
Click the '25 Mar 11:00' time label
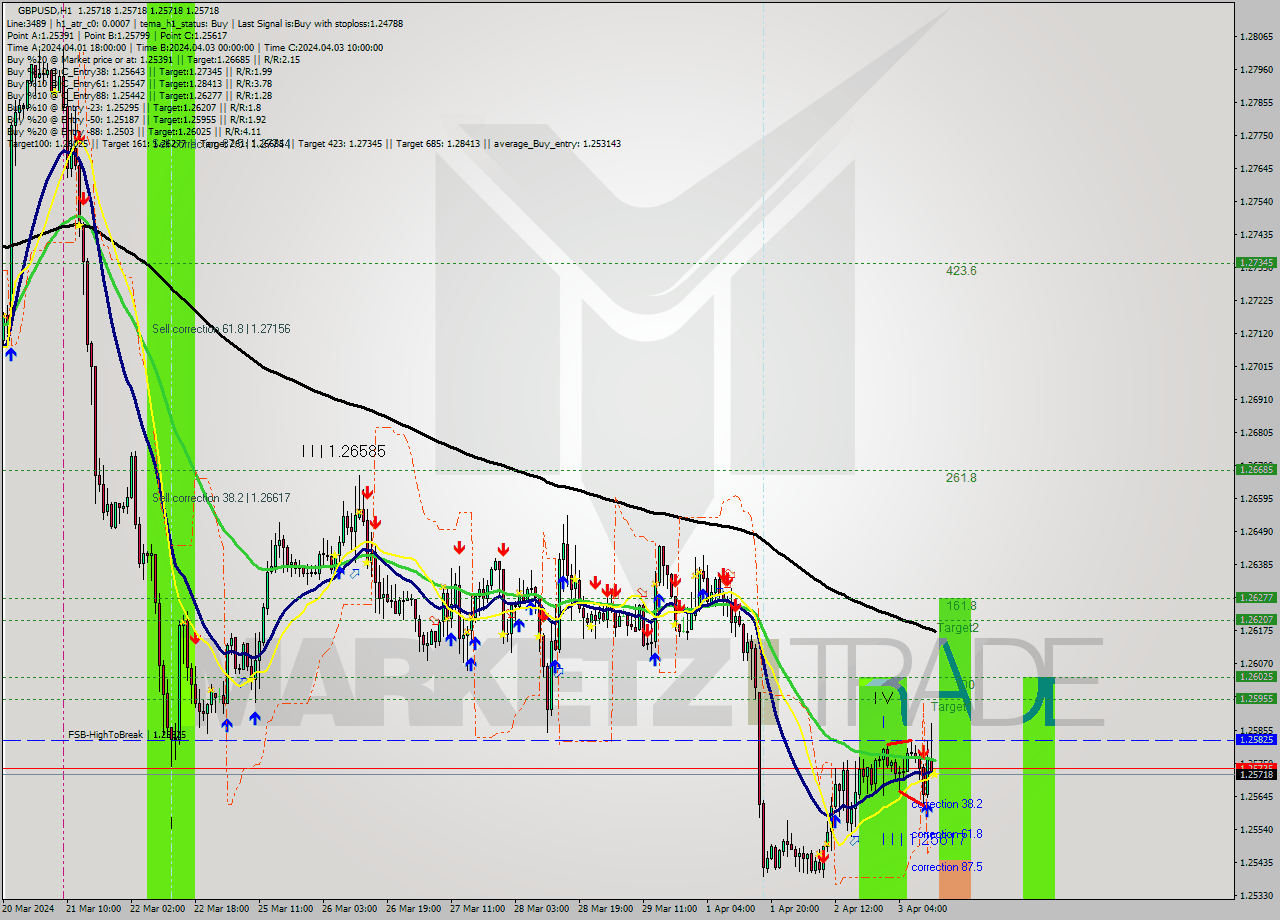(284, 909)
